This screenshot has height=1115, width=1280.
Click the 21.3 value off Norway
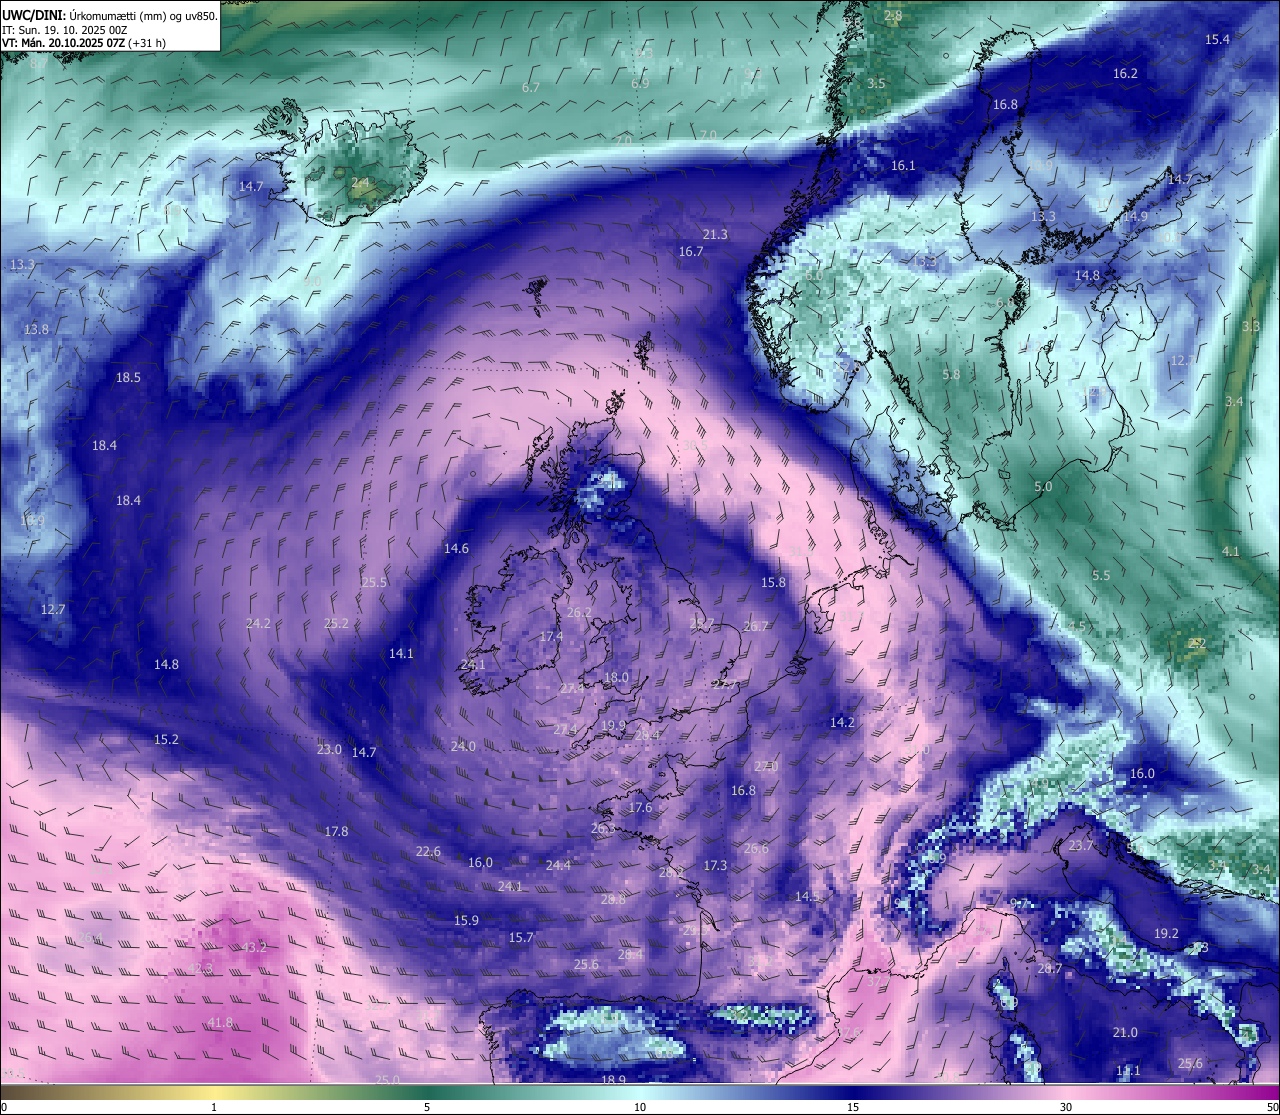tap(715, 235)
